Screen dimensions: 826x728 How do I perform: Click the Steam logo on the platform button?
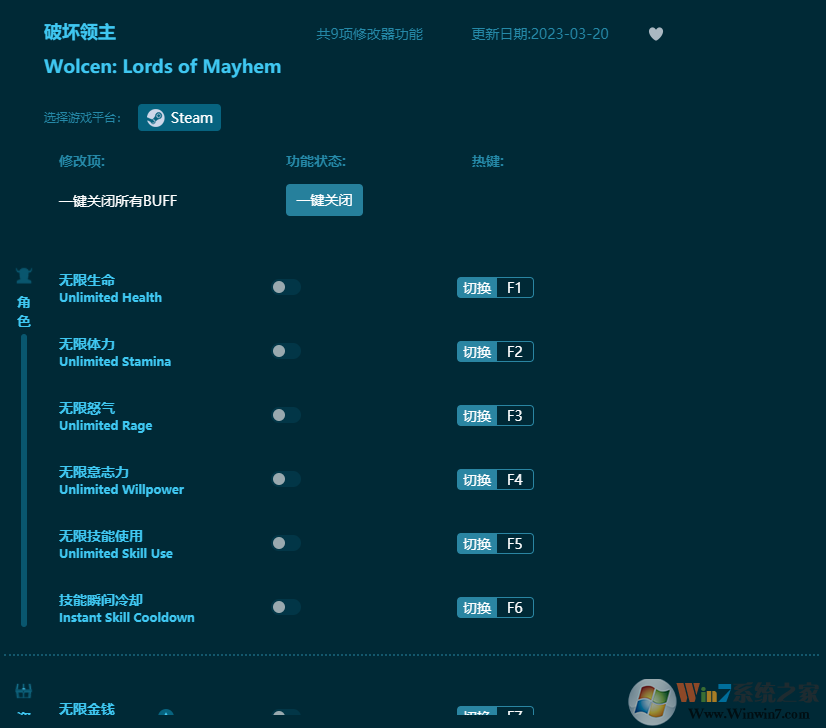tap(154, 117)
